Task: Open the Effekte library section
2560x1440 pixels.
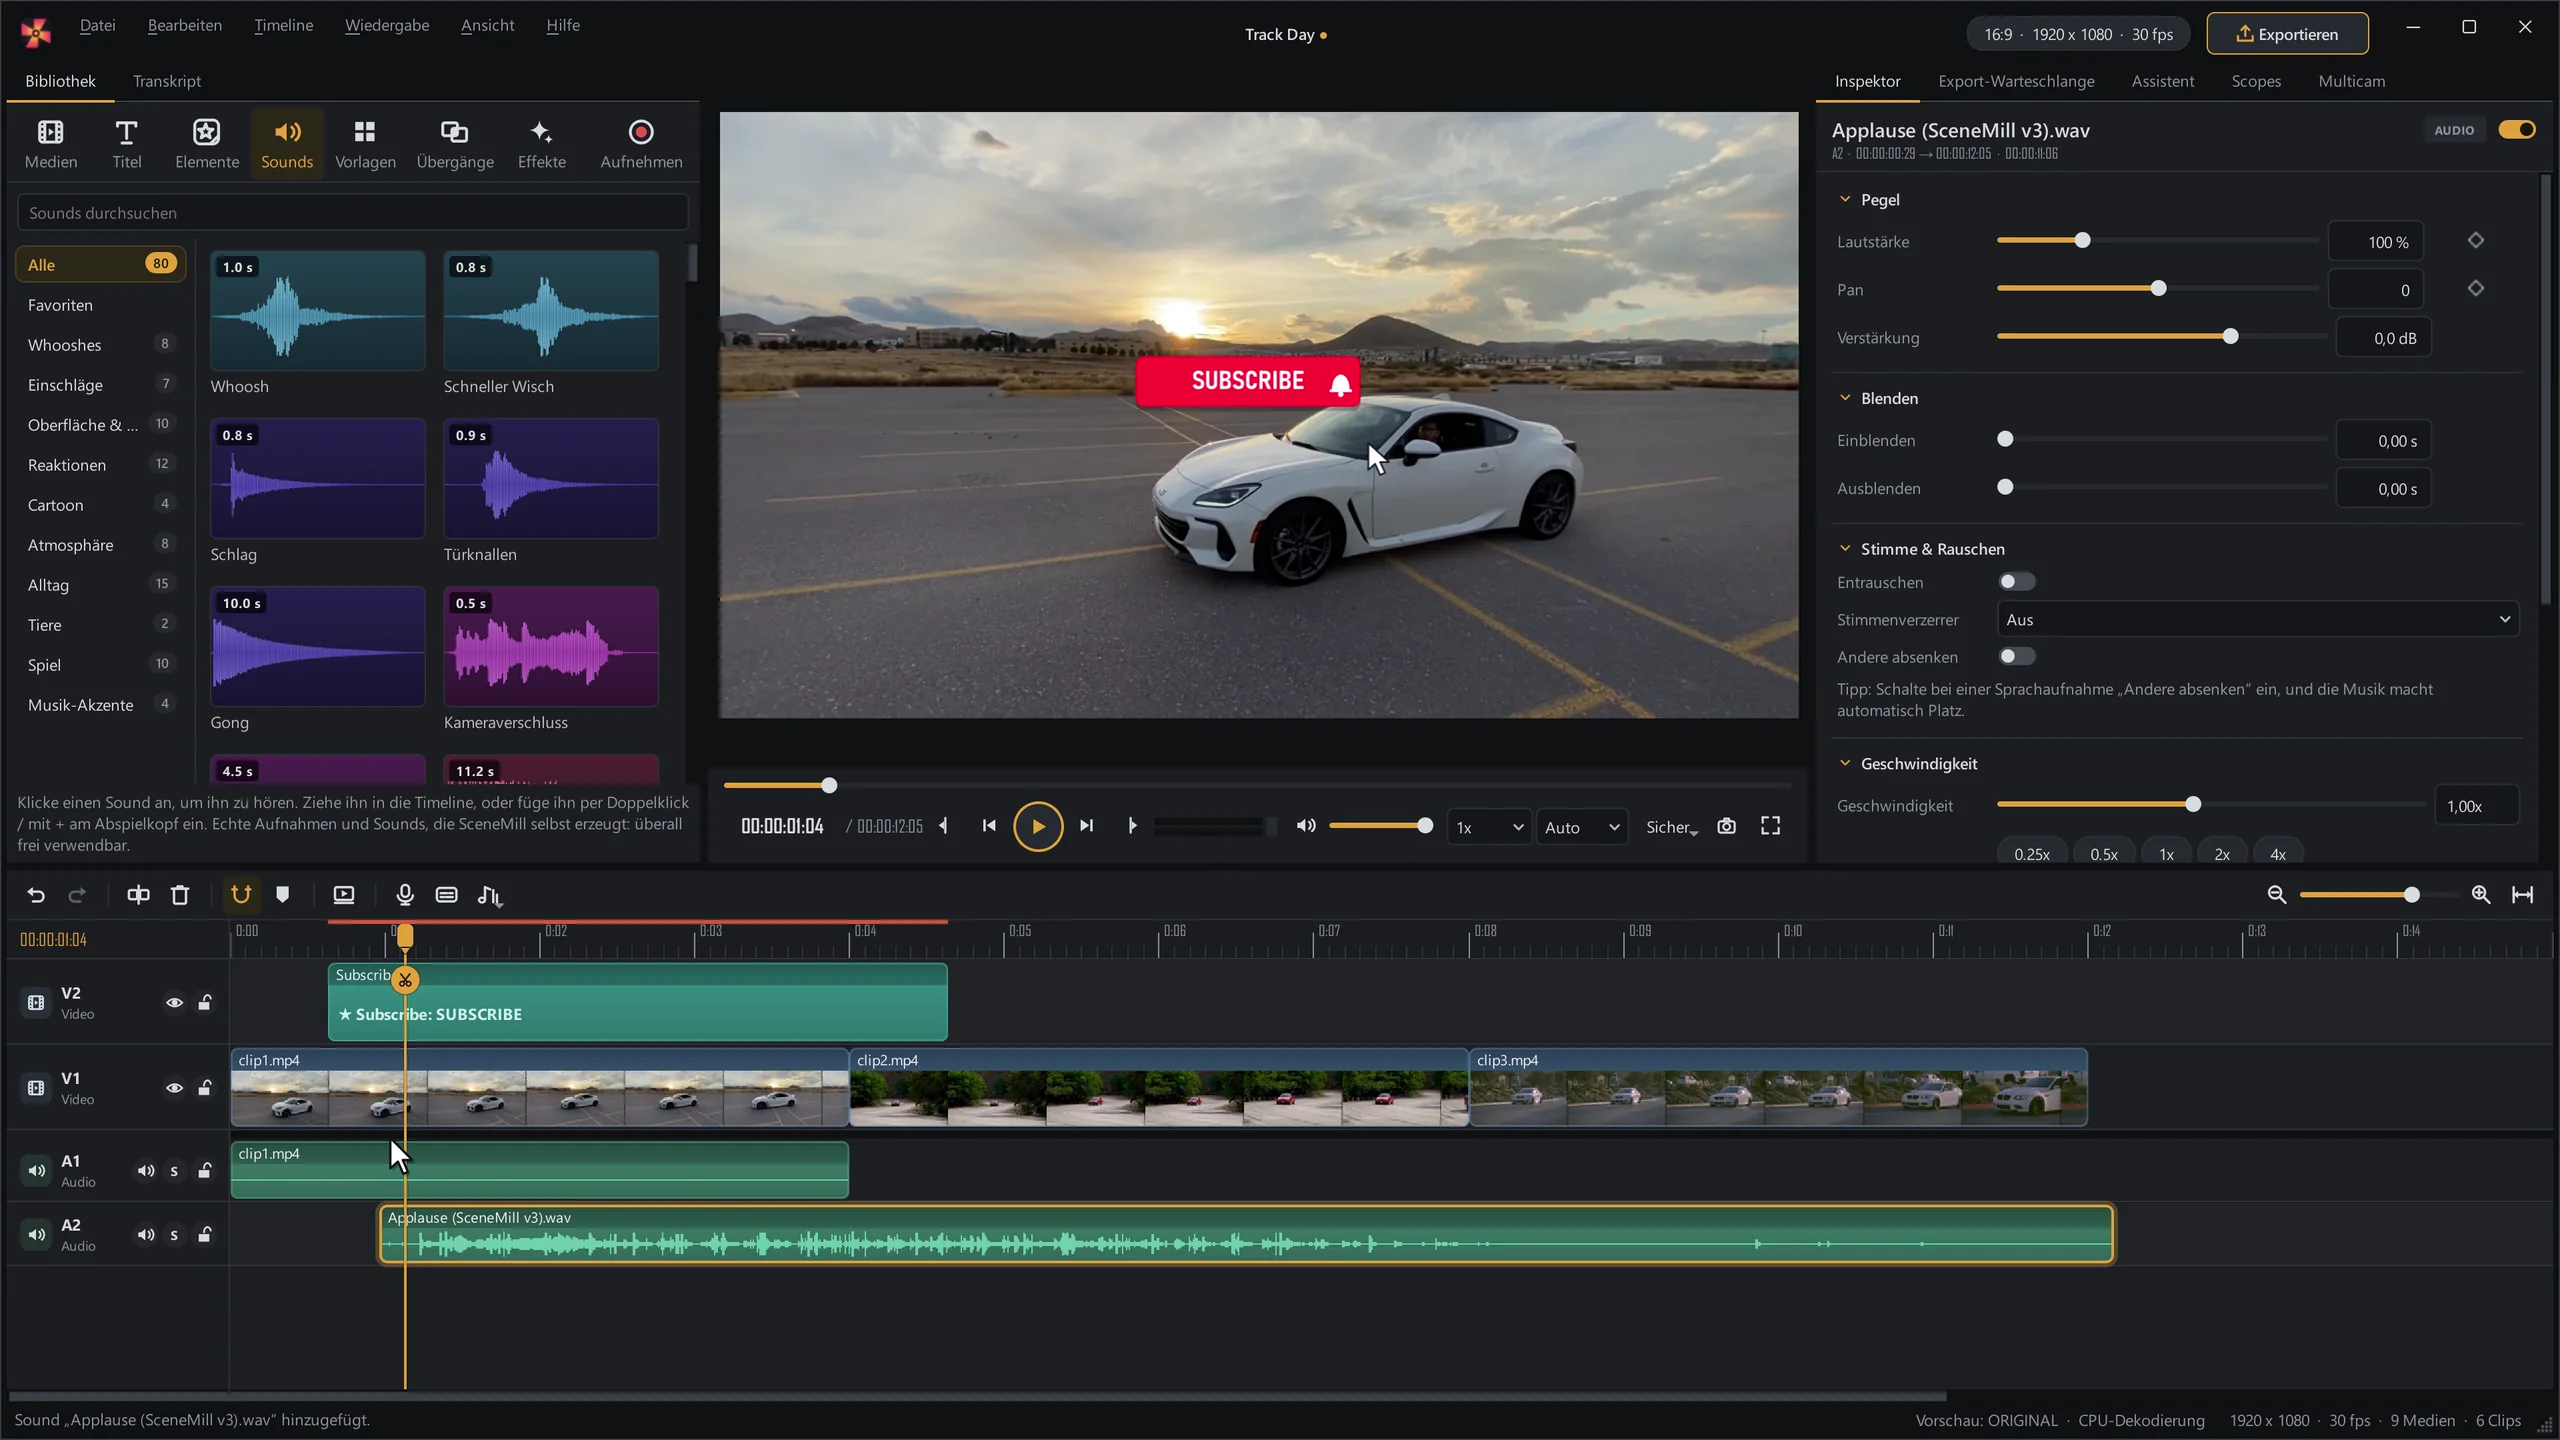Action: (x=541, y=144)
